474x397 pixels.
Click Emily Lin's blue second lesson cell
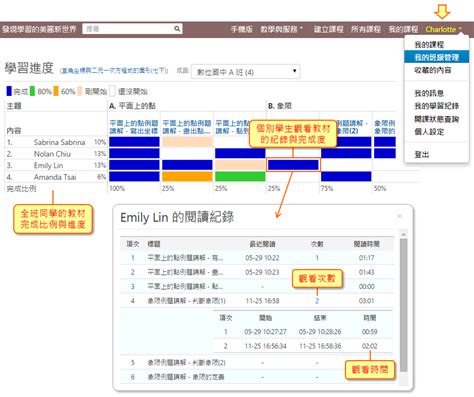point(187,165)
